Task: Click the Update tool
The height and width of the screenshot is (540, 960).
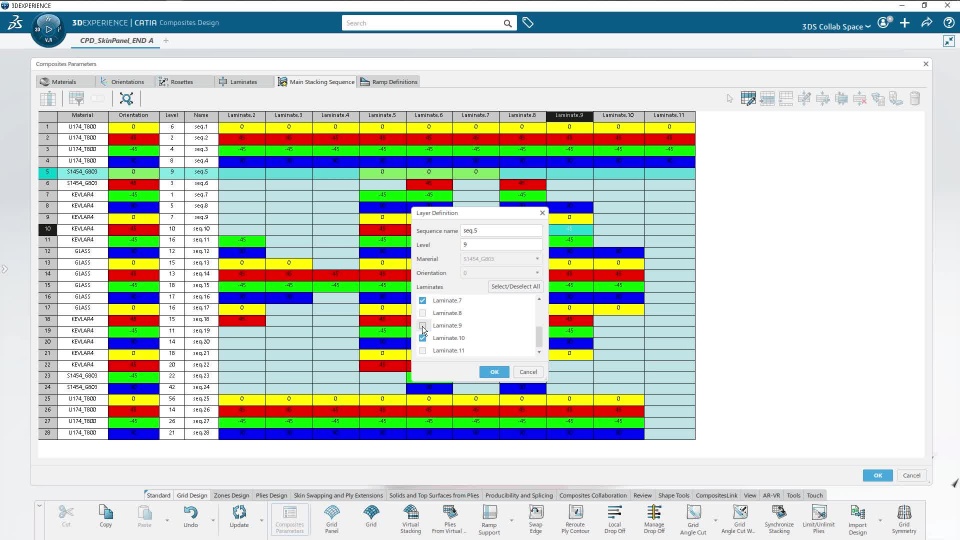Action: tap(239, 516)
